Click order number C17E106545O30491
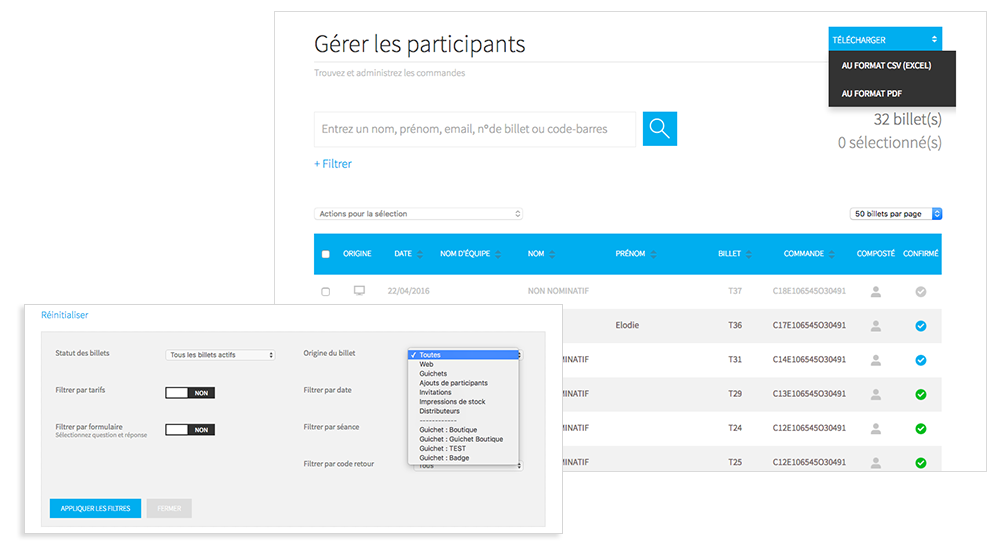Screen dimensions: 1000x550 pyautogui.click(x=809, y=325)
